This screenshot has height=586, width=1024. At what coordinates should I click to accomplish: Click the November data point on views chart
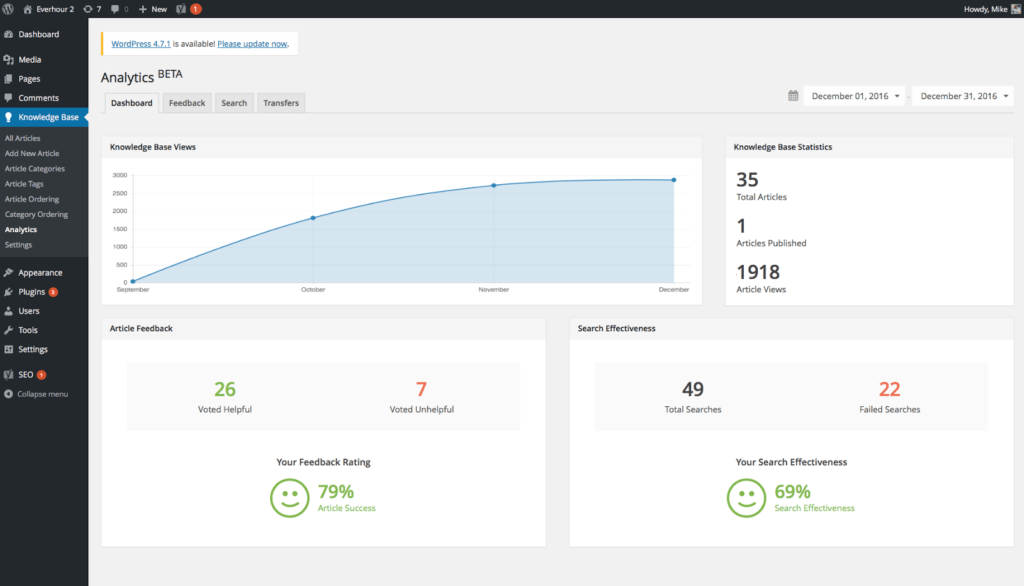(x=493, y=184)
